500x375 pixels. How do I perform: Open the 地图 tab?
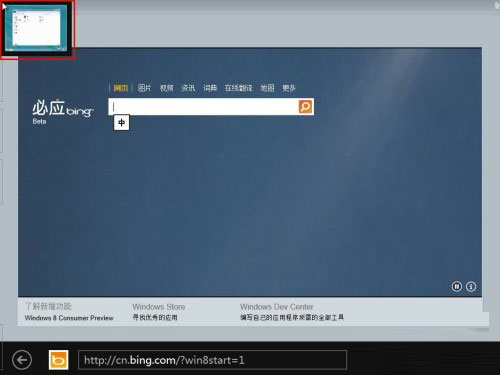(x=267, y=88)
